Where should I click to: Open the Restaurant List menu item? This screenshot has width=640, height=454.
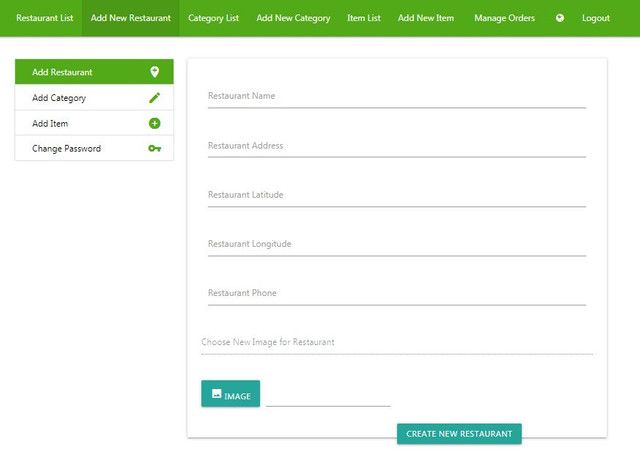[x=44, y=18]
